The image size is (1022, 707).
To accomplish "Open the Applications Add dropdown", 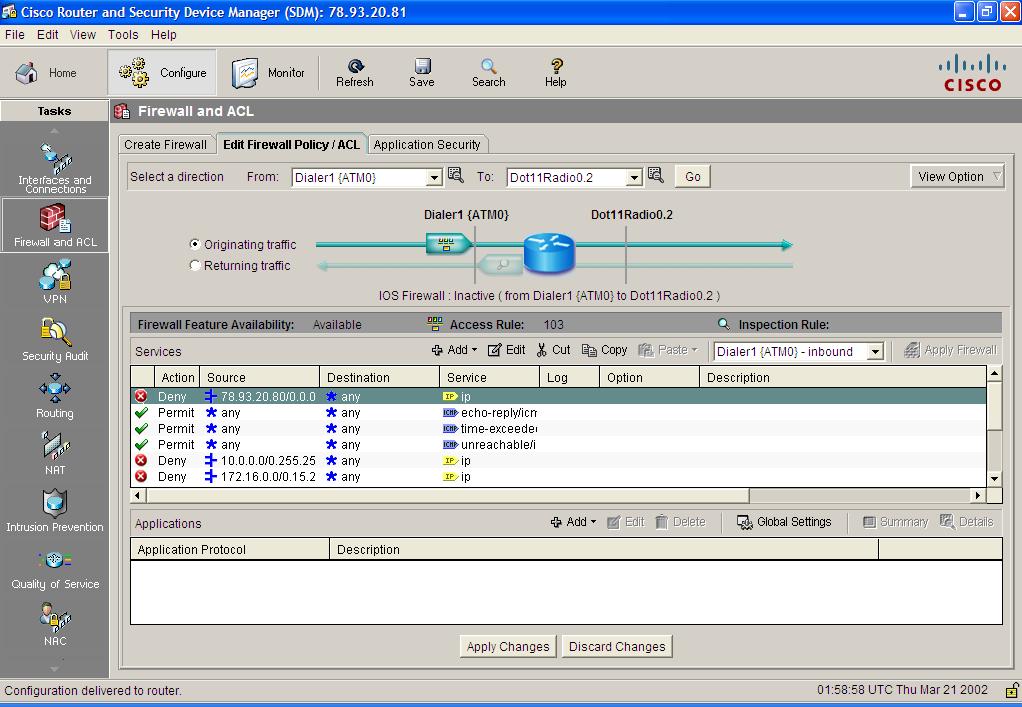I will point(574,522).
